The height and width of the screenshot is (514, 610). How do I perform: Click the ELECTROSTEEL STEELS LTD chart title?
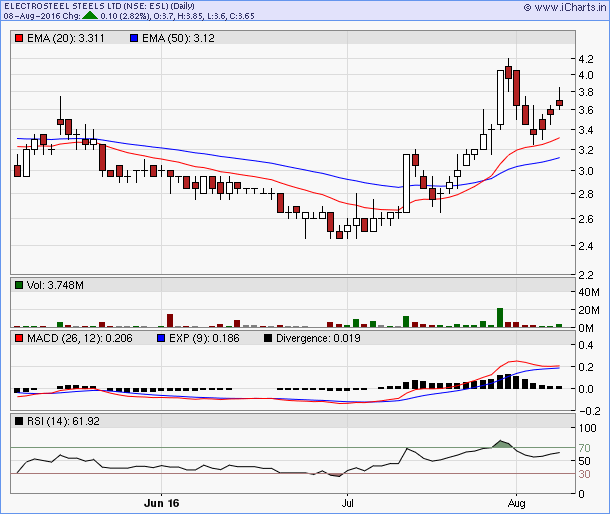99,6
